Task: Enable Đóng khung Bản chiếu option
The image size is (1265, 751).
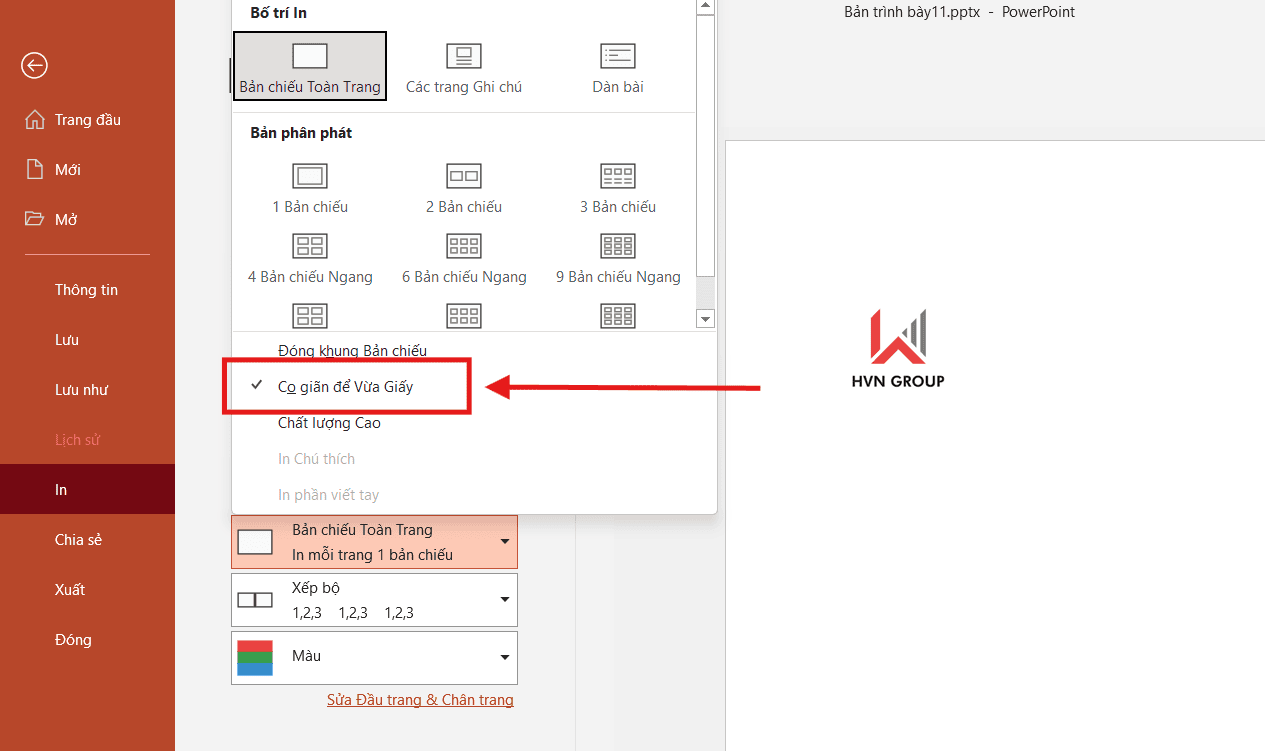Action: [x=352, y=351]
